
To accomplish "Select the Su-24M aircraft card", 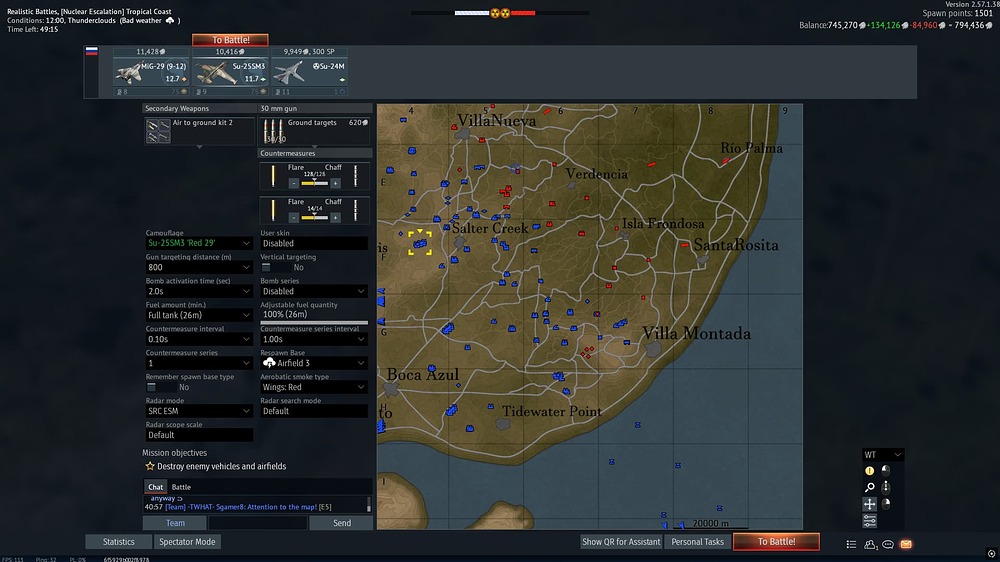I will (309, 71).
